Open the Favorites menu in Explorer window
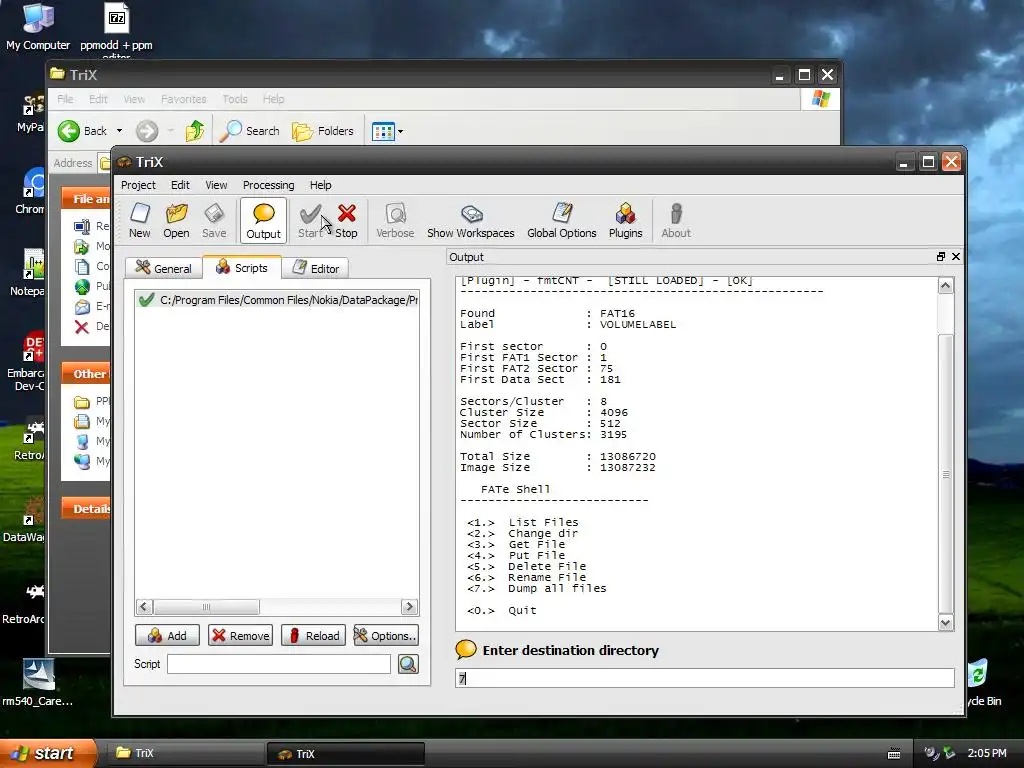Image resolution: width=1024 pixels, height=768 pixels. coord(184,99)
